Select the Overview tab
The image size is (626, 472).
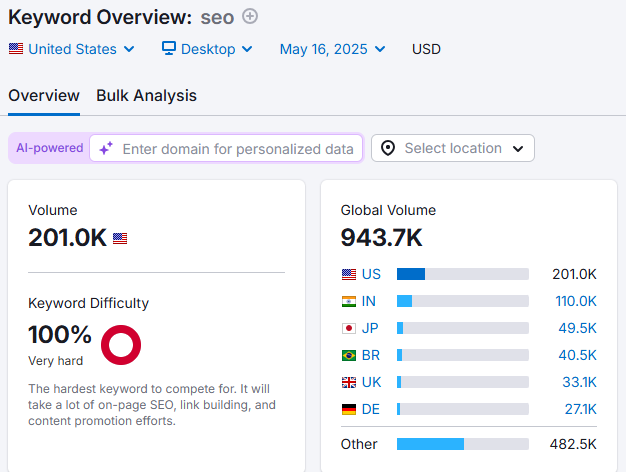[44, 96]
